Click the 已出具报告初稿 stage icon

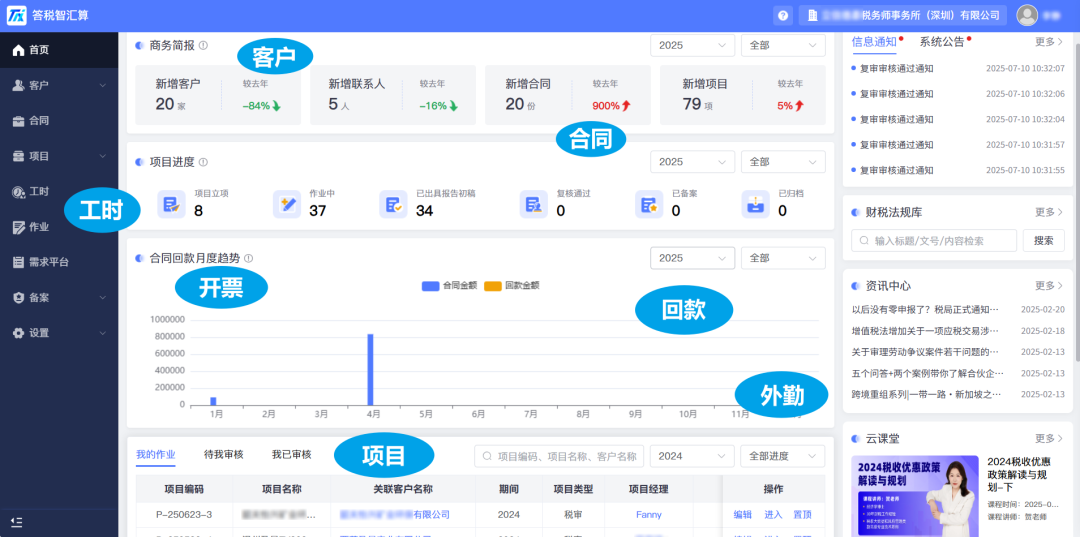point(393,204)
